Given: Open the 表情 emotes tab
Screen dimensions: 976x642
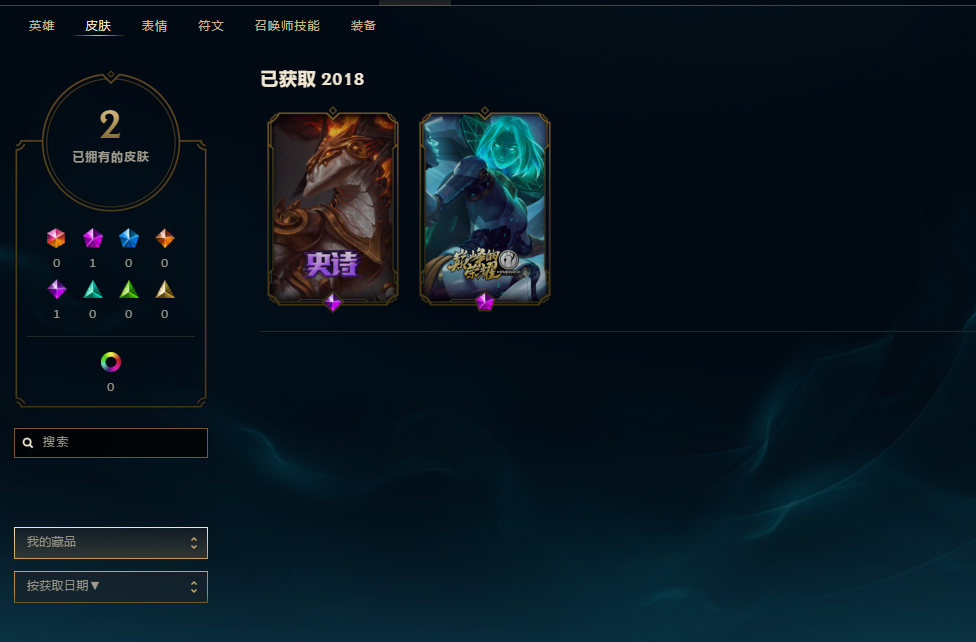Looking at the screenshot, I should point(154,26).
